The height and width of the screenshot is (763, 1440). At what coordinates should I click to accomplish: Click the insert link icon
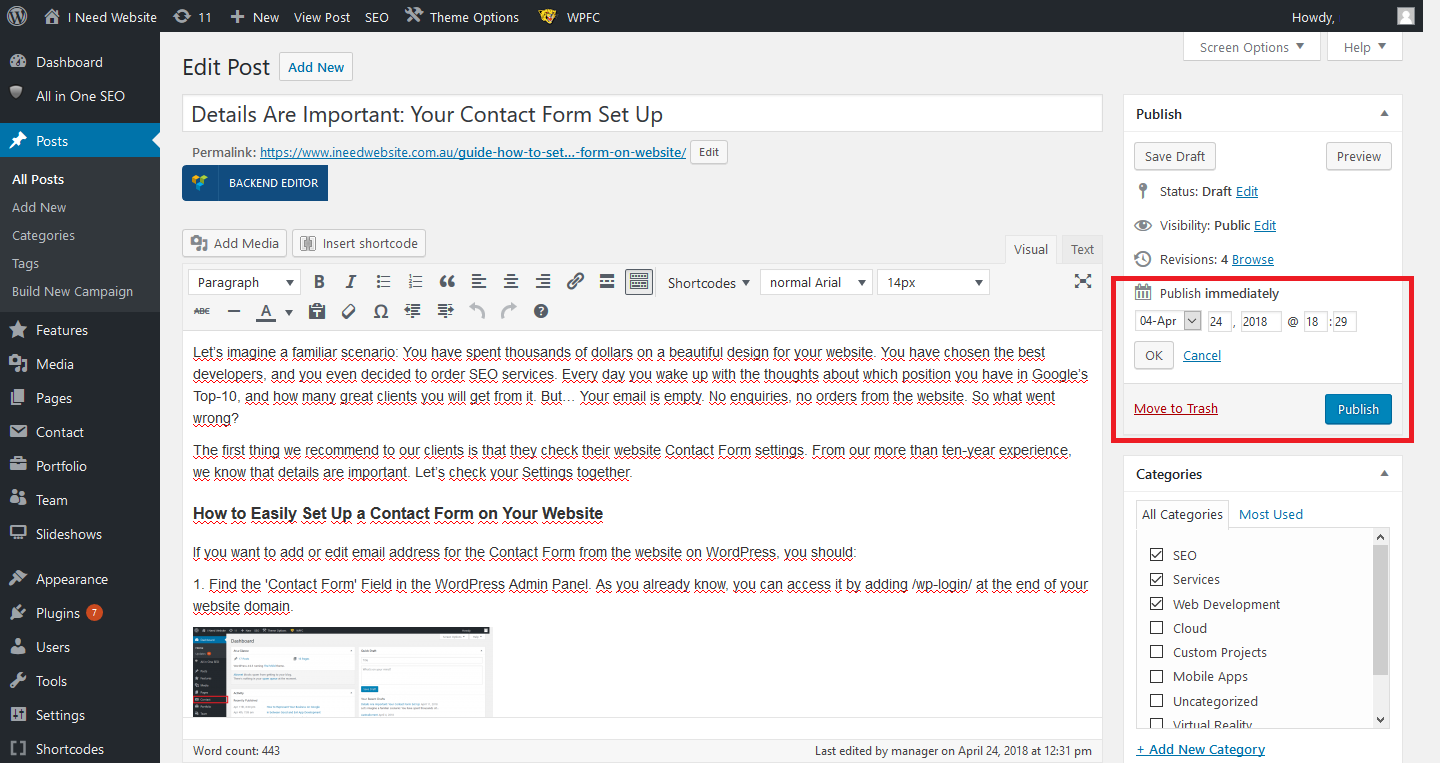click(x=575, y=282)
